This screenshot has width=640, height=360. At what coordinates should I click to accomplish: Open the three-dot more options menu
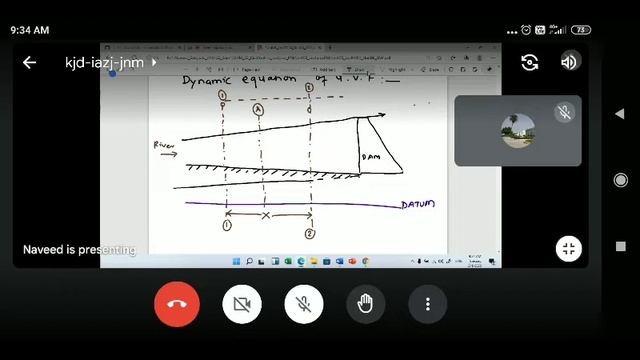[x=427, y=304]
